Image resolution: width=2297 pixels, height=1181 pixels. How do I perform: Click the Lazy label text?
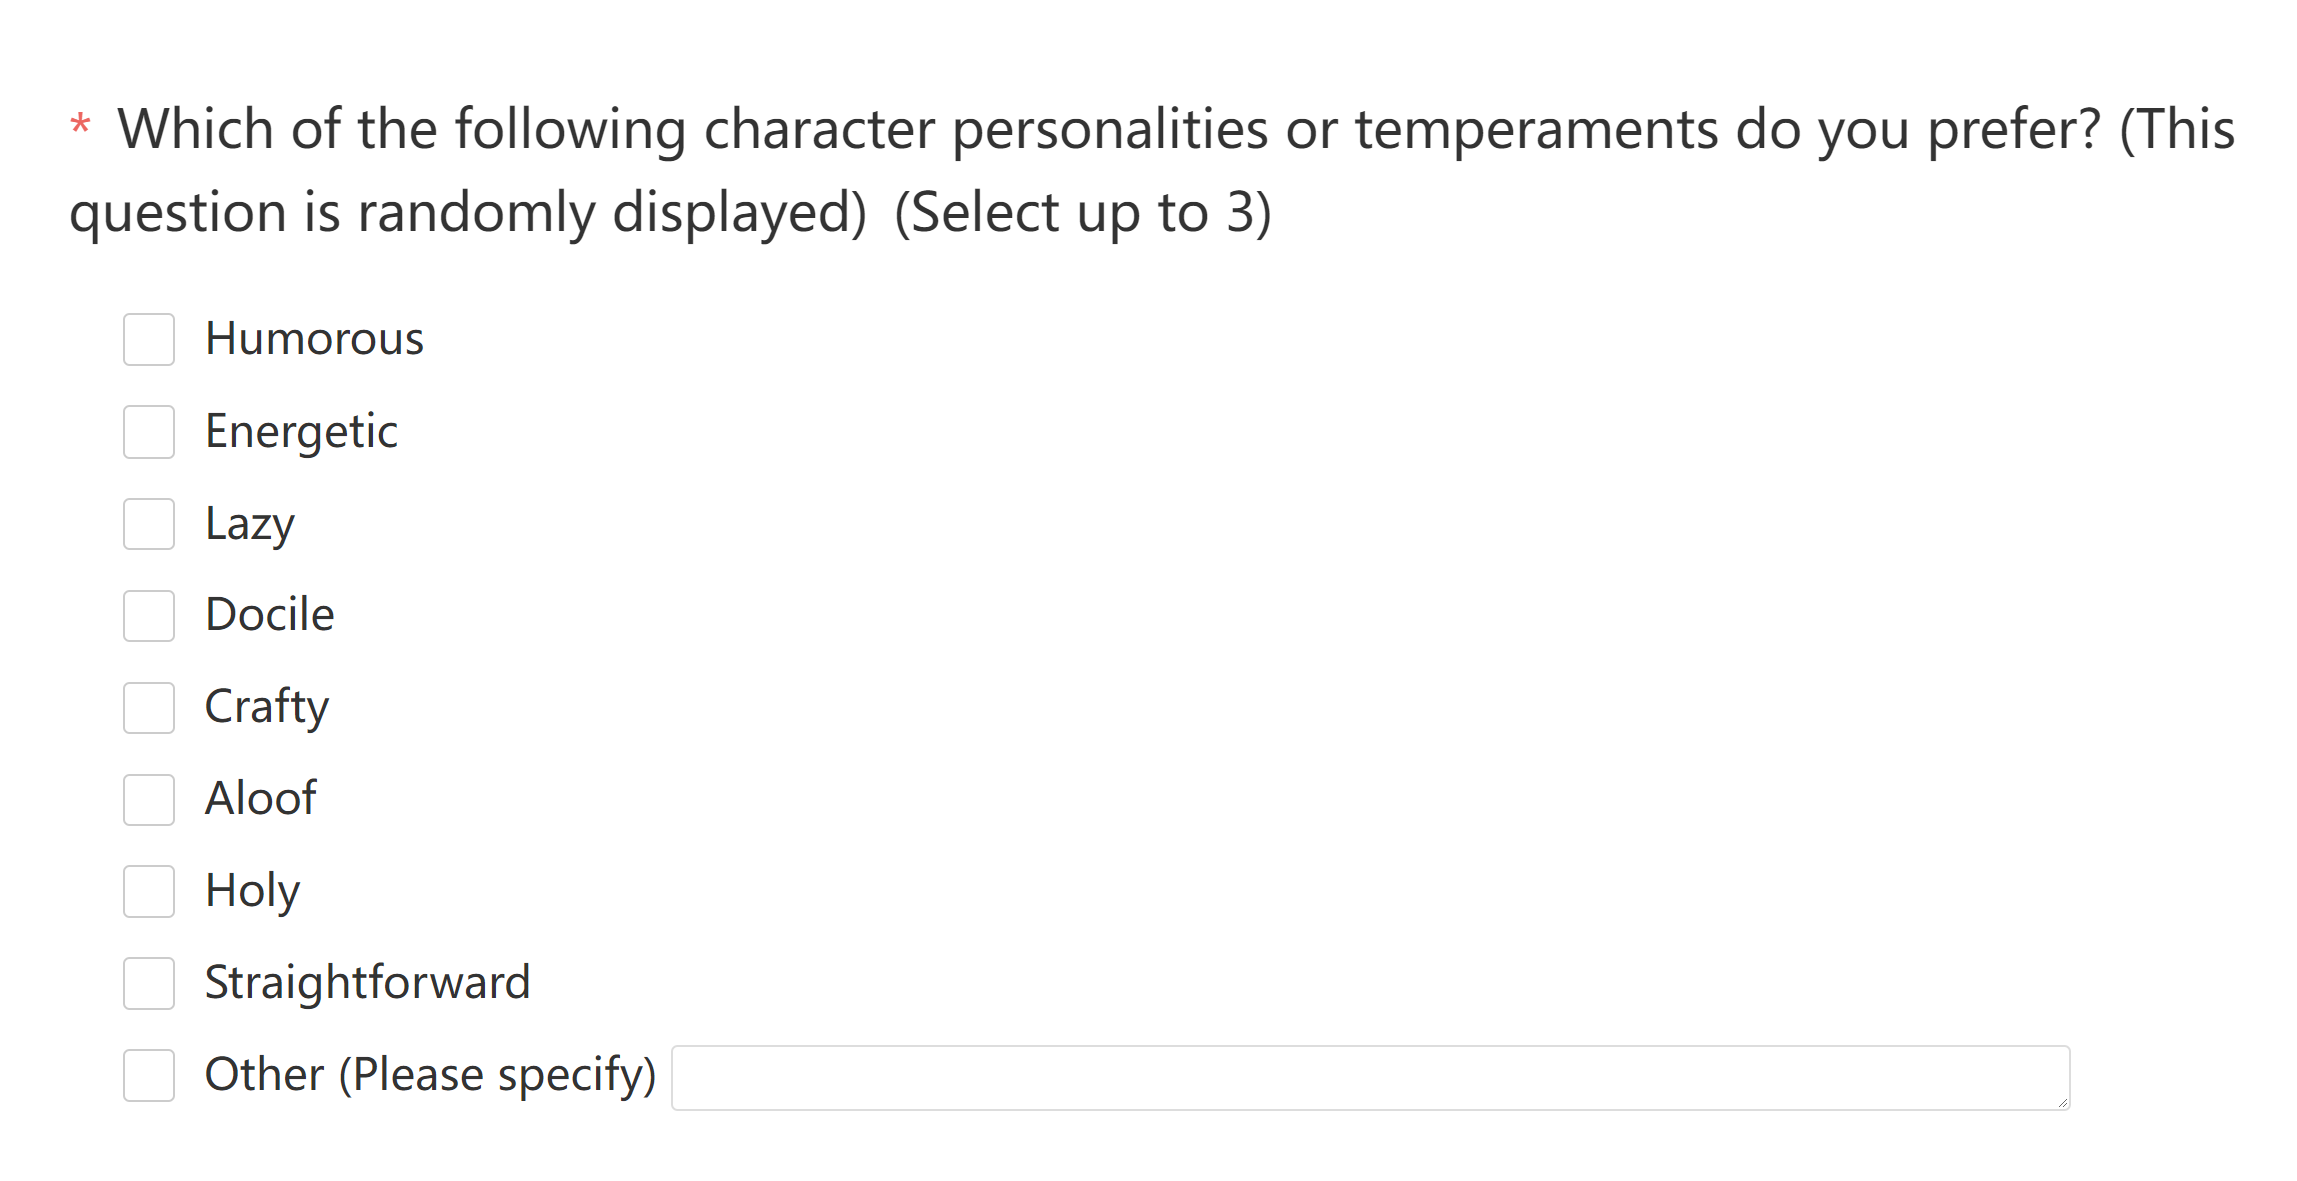(x=250, y=525)
